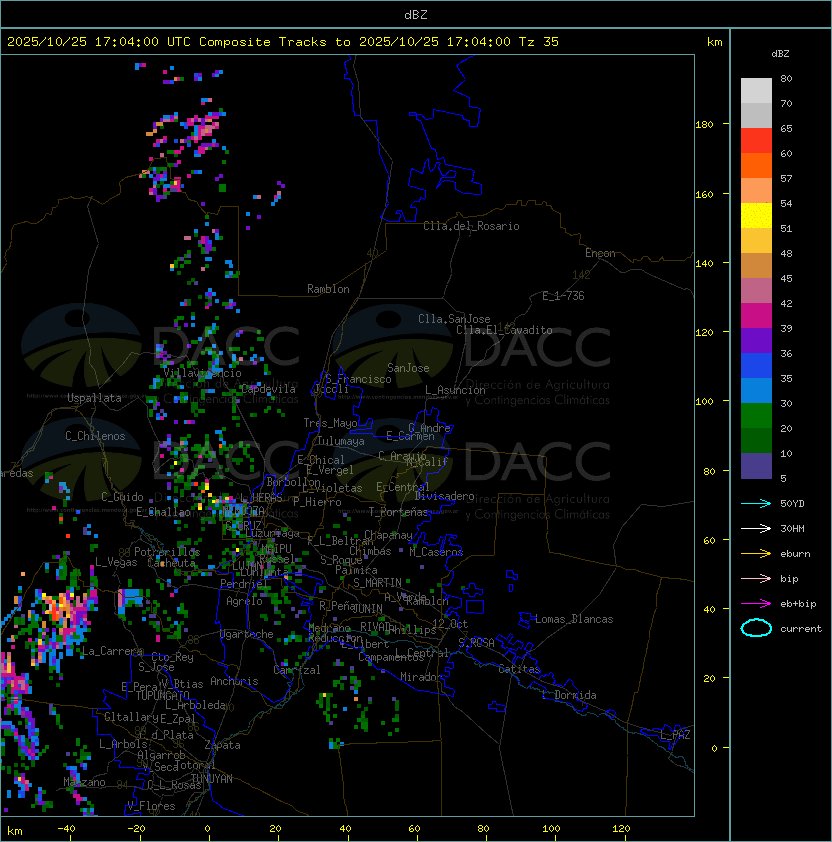832x842 pixels.
Task: Click the 'C_Chilenos' map label
Action: [95, 436]
